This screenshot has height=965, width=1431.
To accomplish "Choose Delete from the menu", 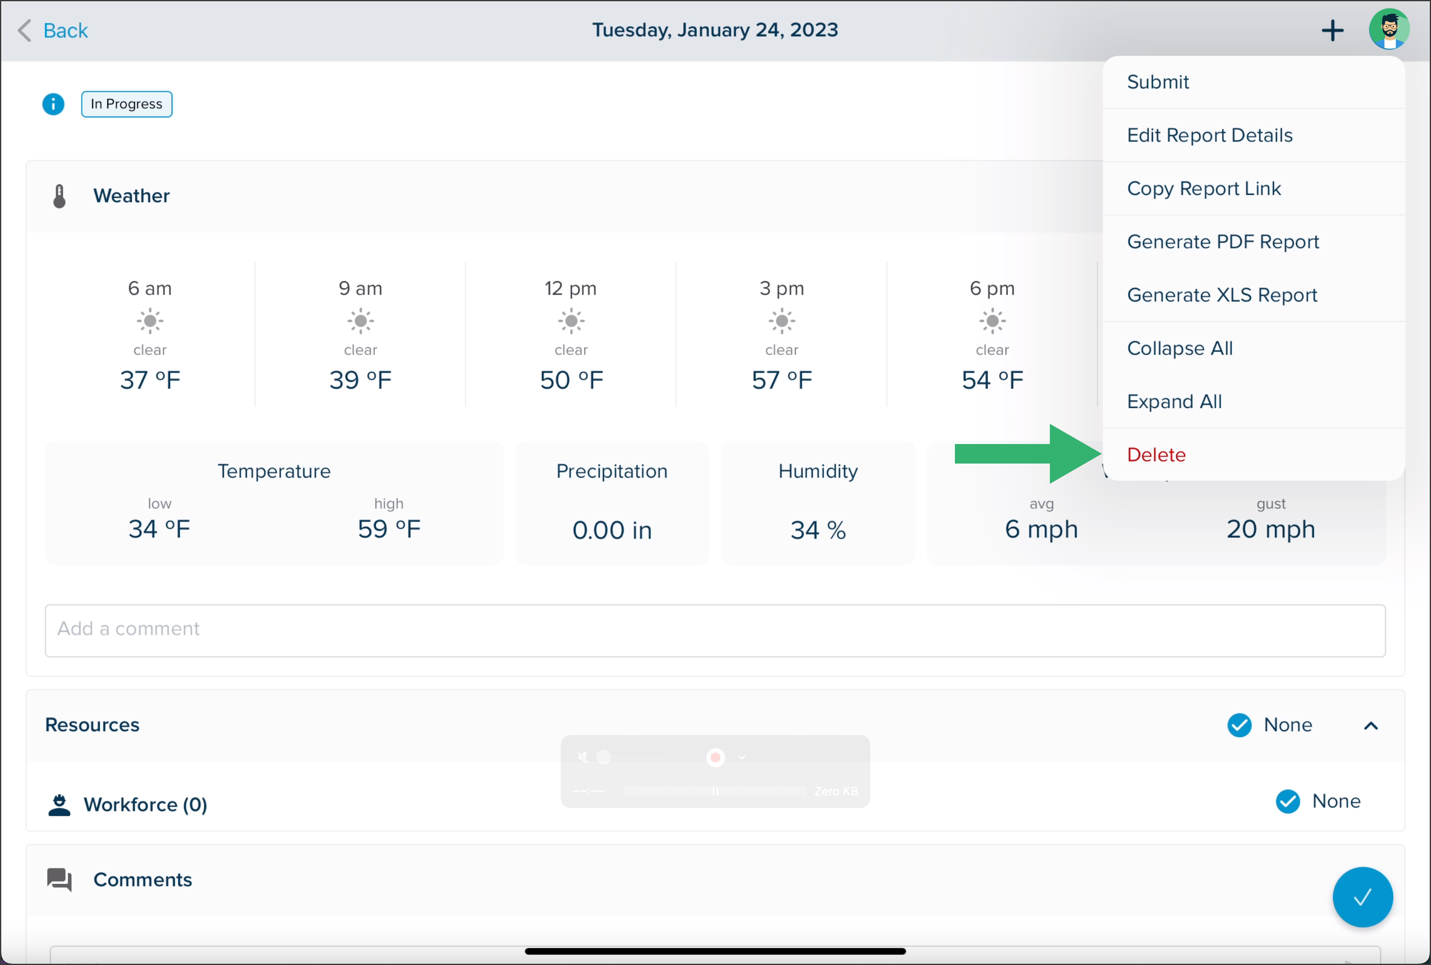I will click(1254, 454).
